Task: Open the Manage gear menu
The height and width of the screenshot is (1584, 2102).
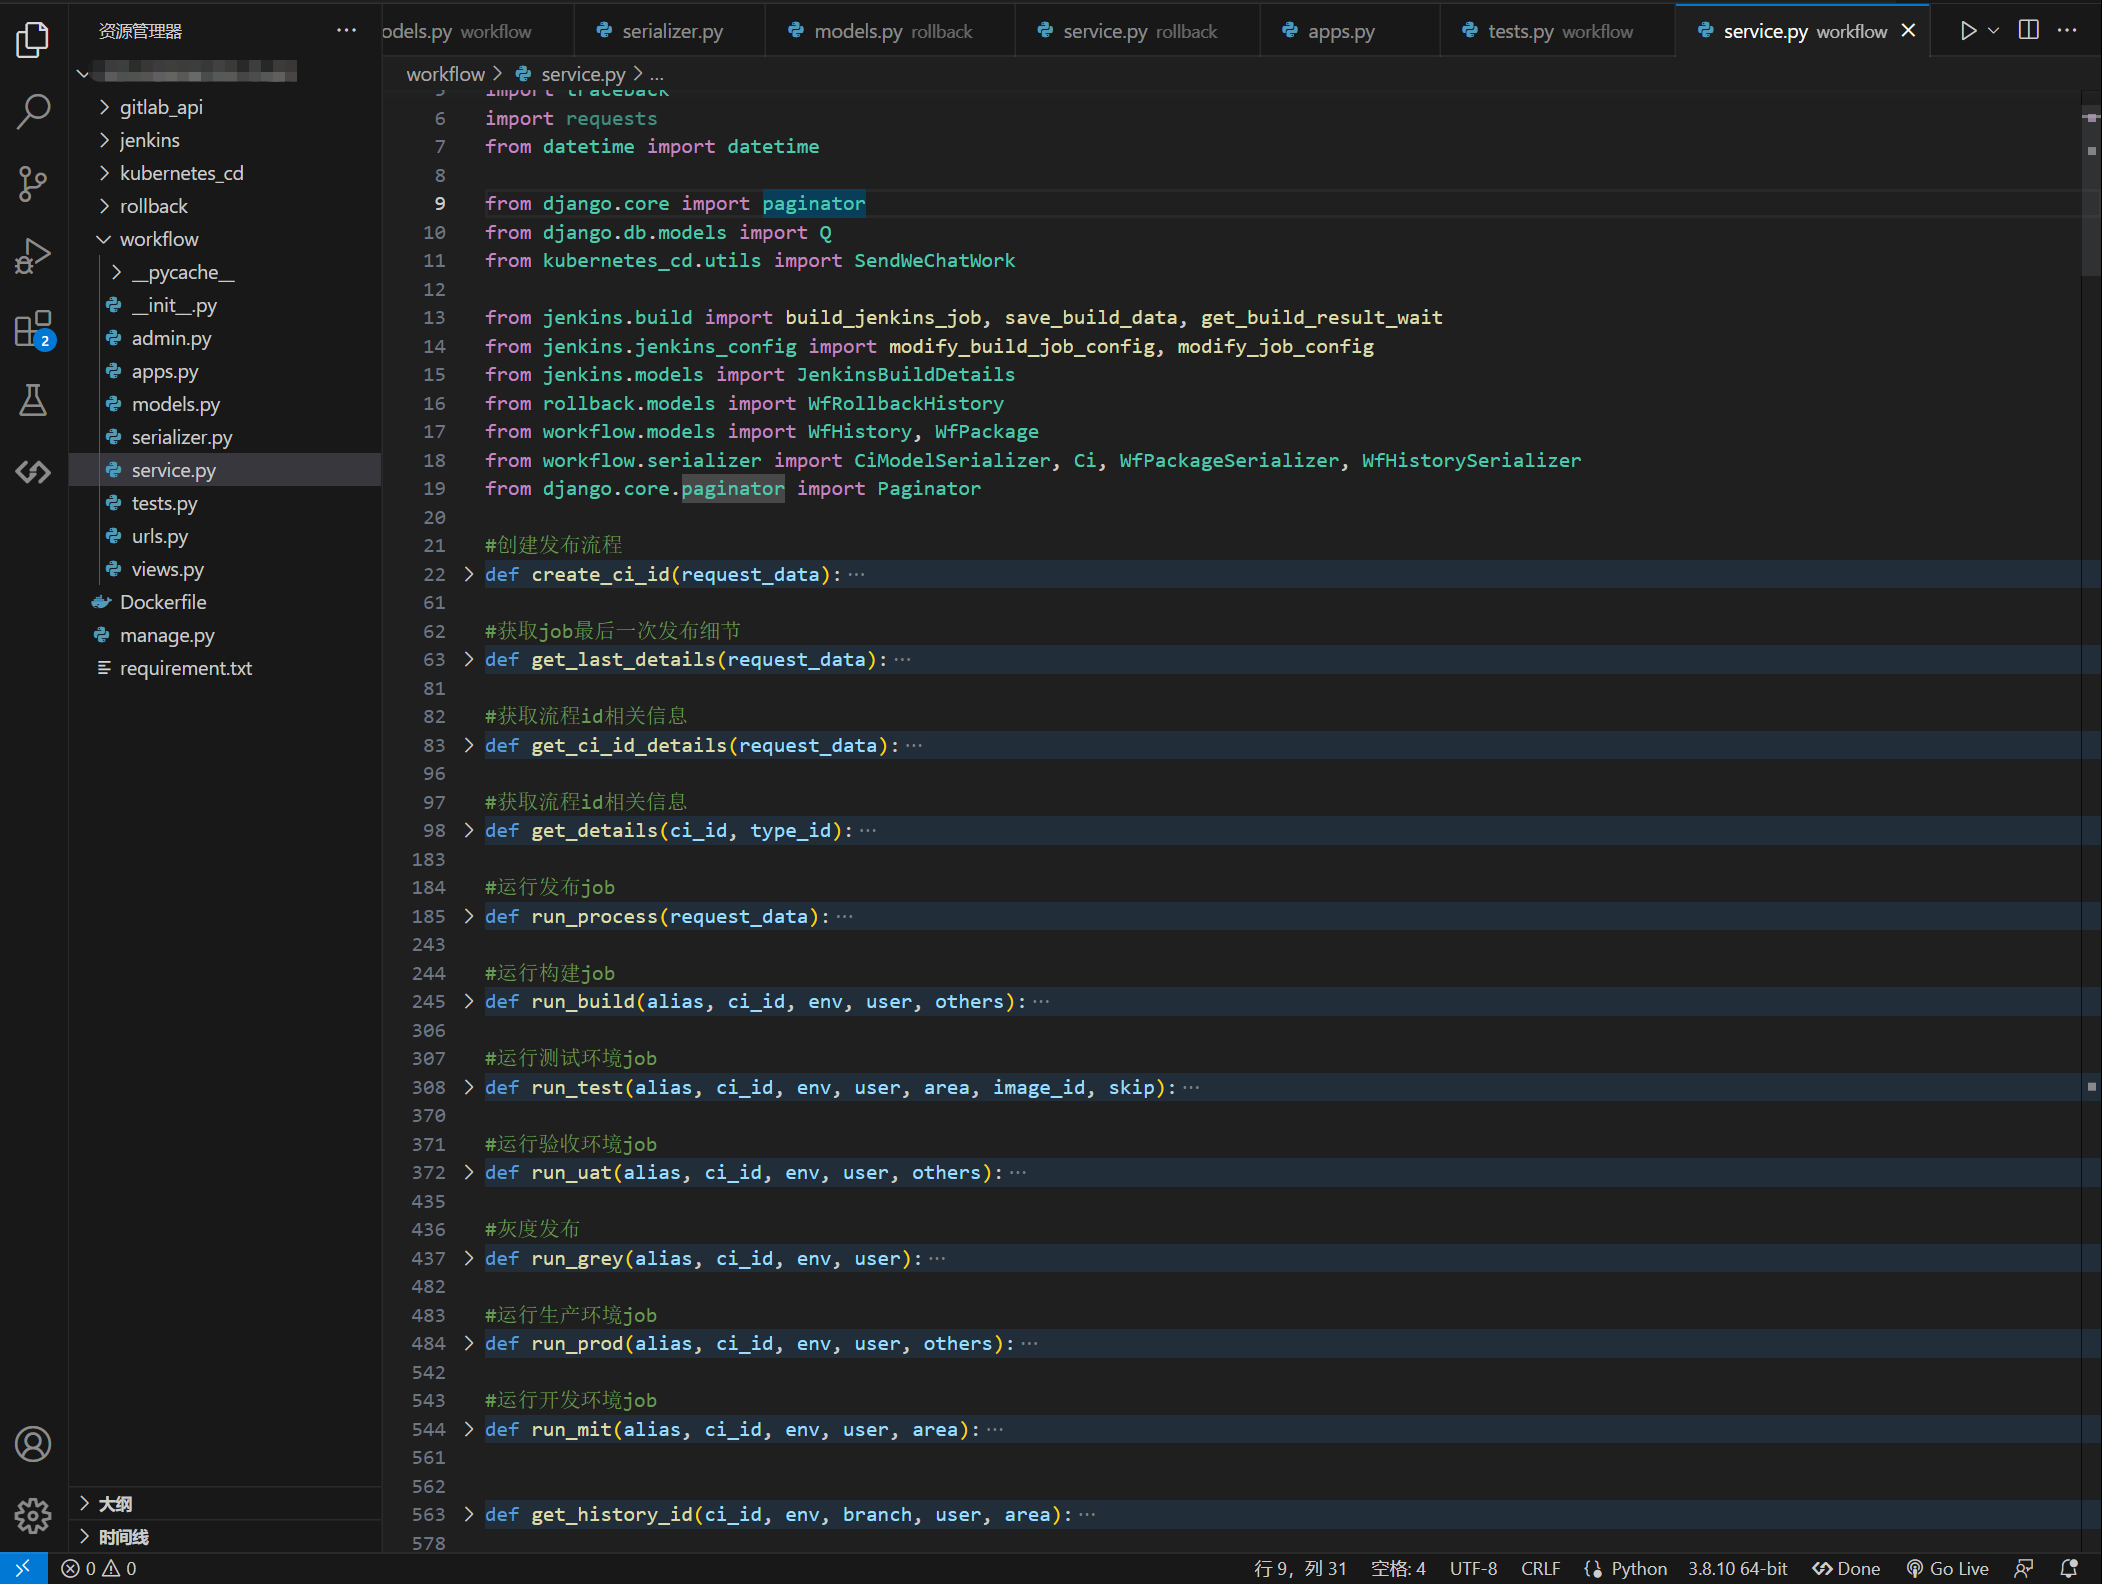Action: point(33,1516)
